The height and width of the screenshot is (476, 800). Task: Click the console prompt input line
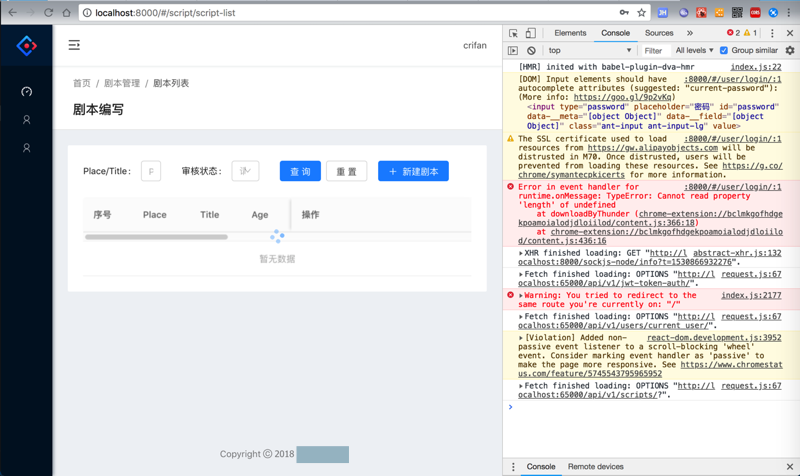point(653,407)
